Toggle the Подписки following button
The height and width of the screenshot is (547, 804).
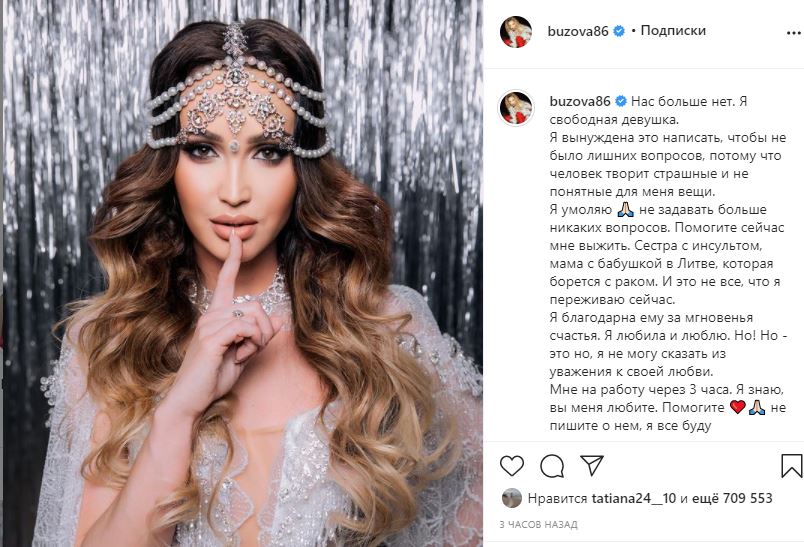(673, 31)
